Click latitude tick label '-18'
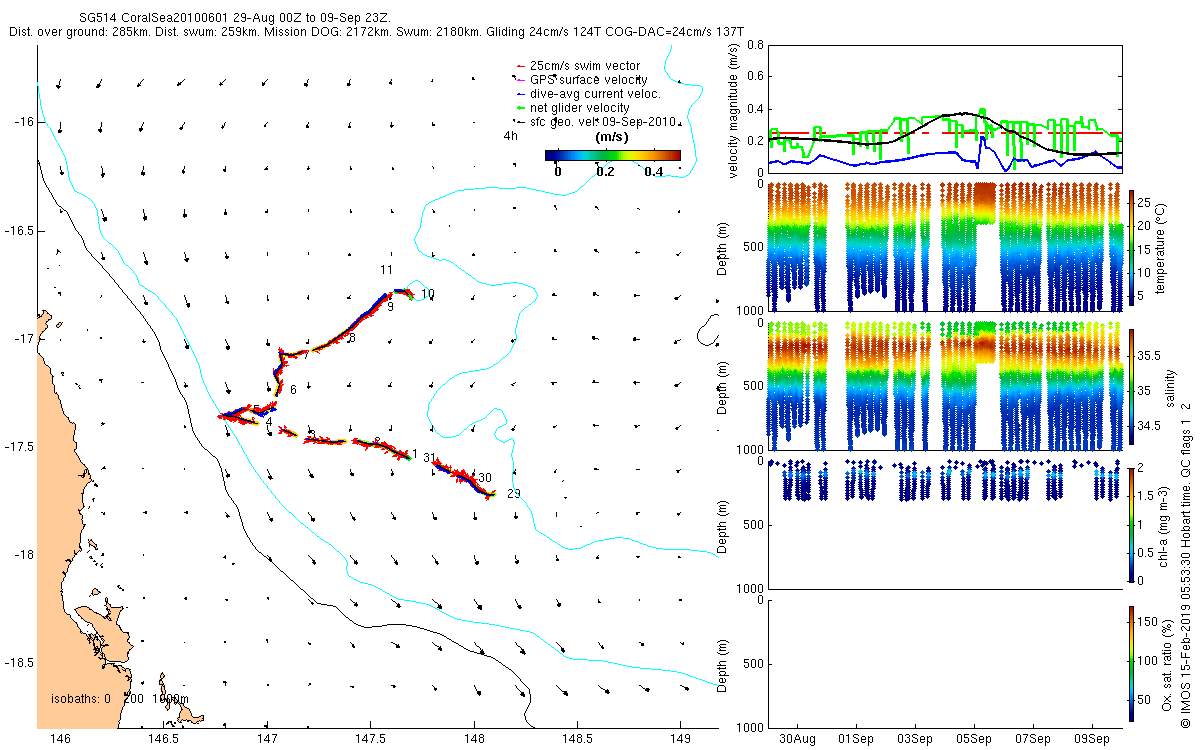This screenshot has width=1200, height=750. click(24, 555)
